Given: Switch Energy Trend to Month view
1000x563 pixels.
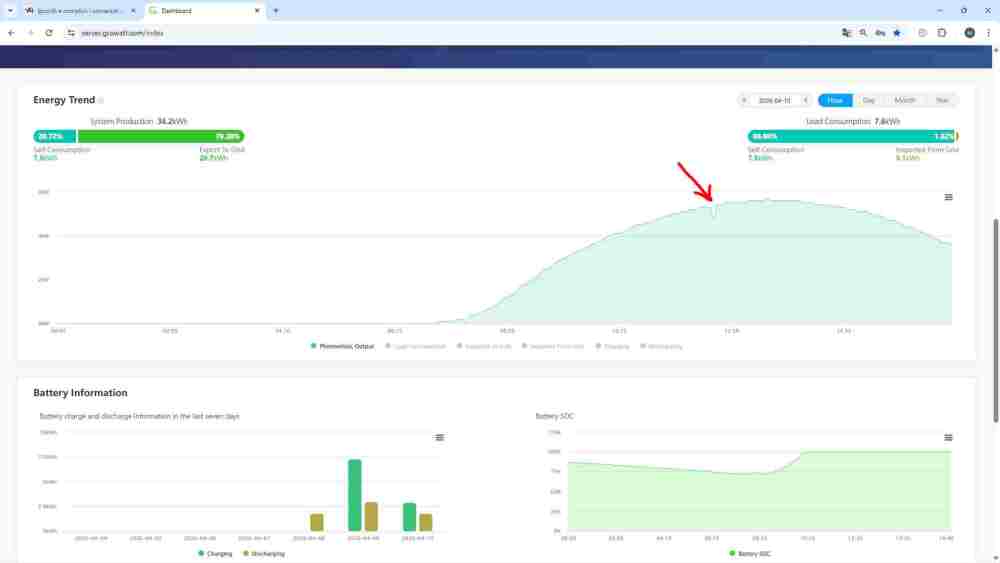Looking at the screenshot, I should (x=905, y=100).
